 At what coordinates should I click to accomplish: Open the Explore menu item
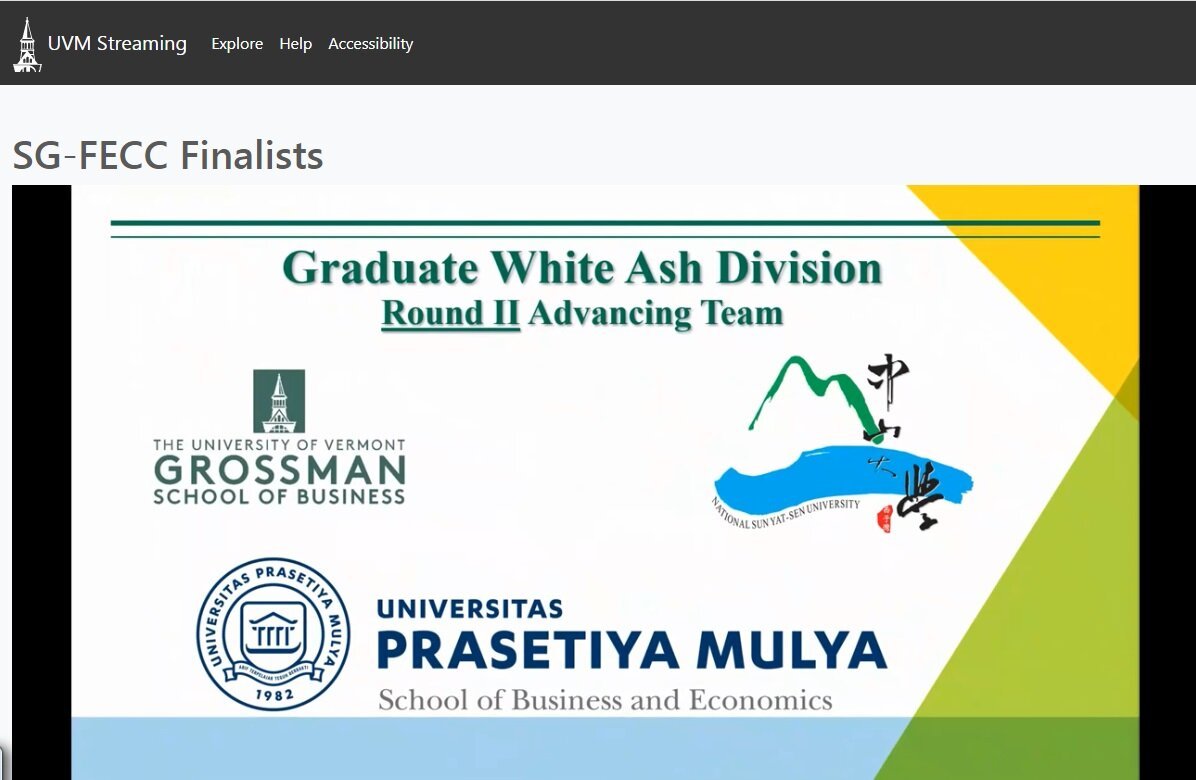237,43
